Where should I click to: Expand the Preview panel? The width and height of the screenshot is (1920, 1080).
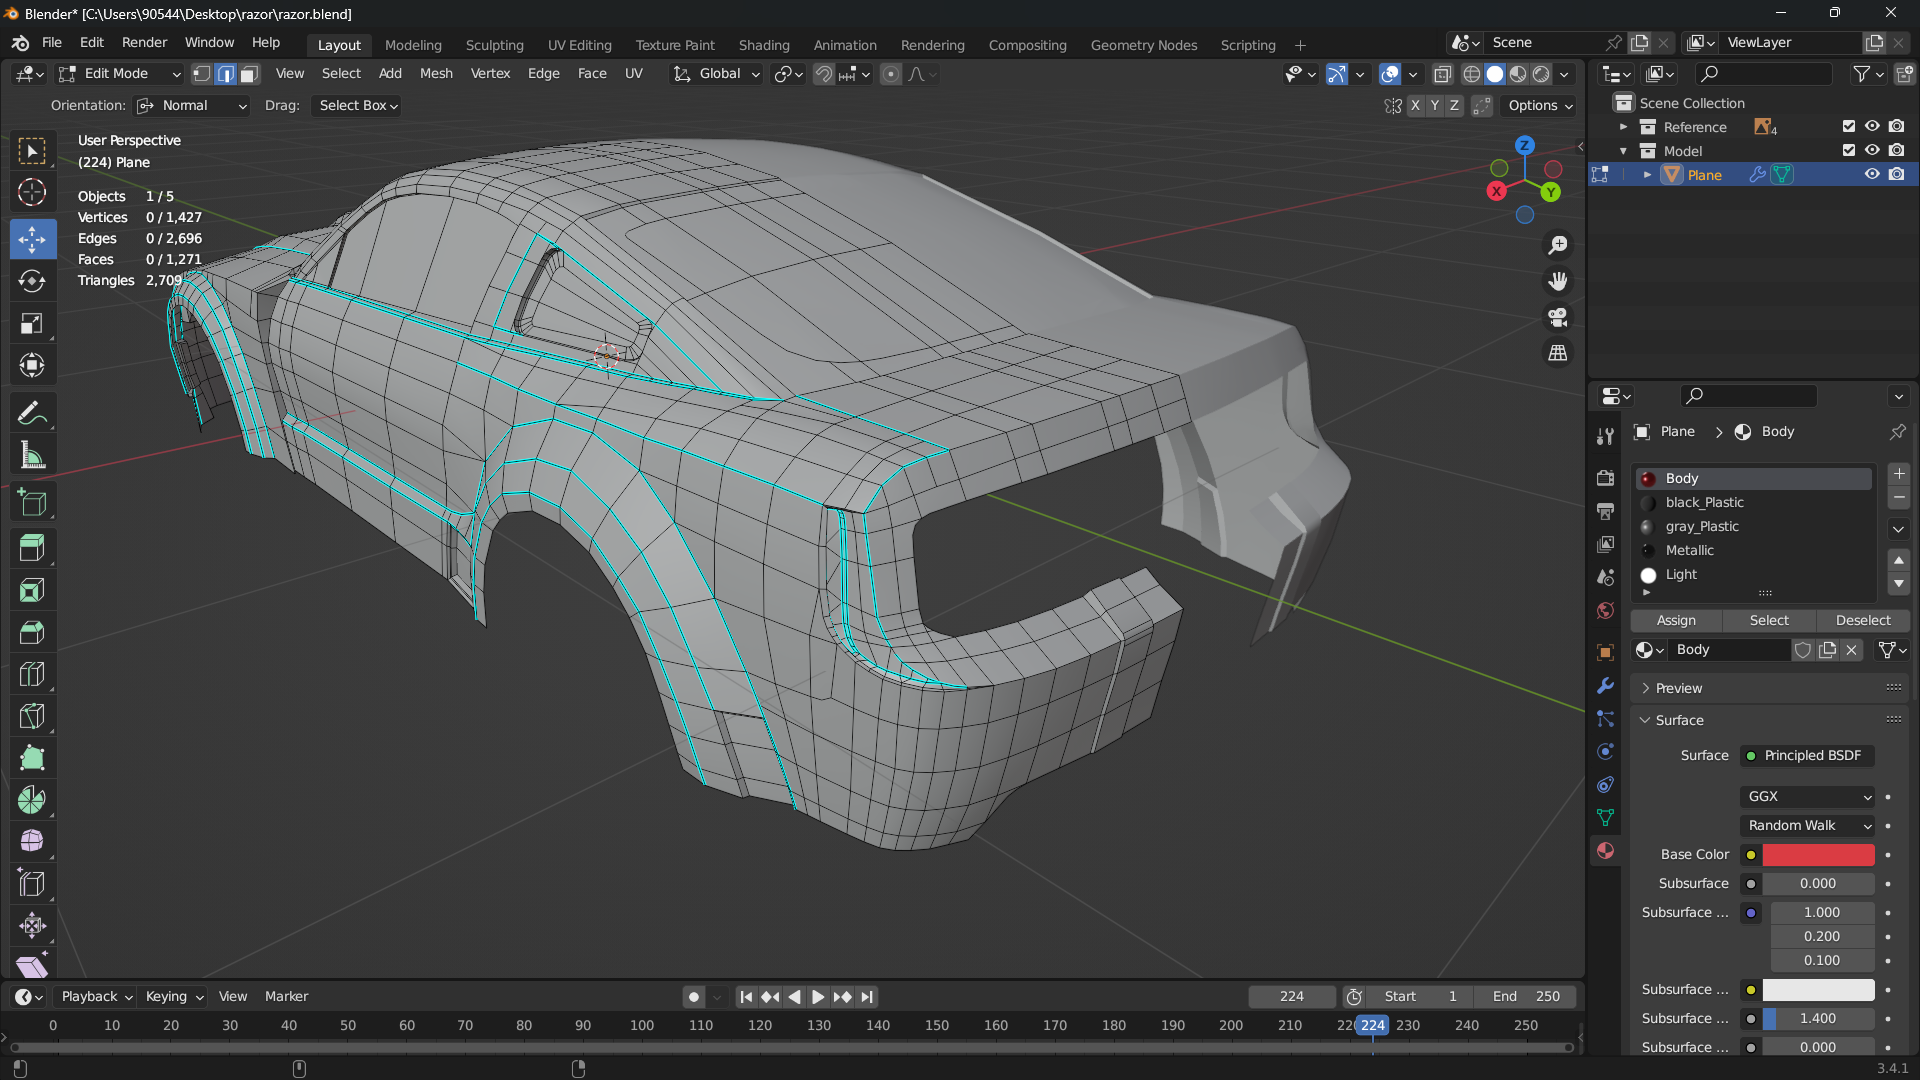click(x=1678, y=688)
